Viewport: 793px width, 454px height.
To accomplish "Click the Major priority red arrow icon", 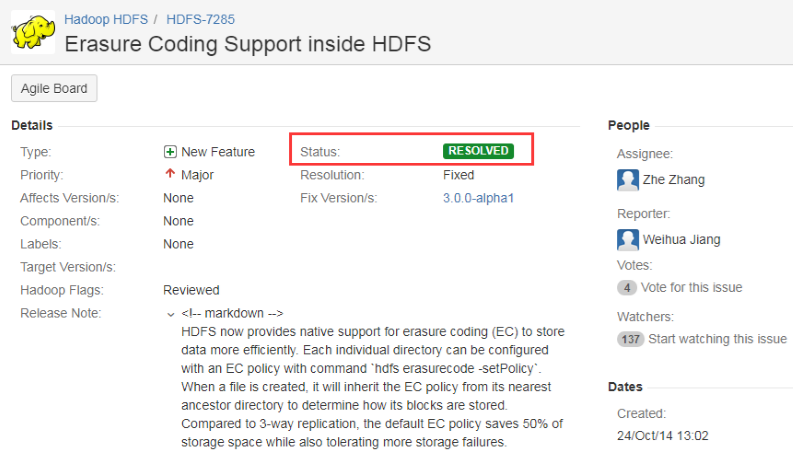I will 170,174.
